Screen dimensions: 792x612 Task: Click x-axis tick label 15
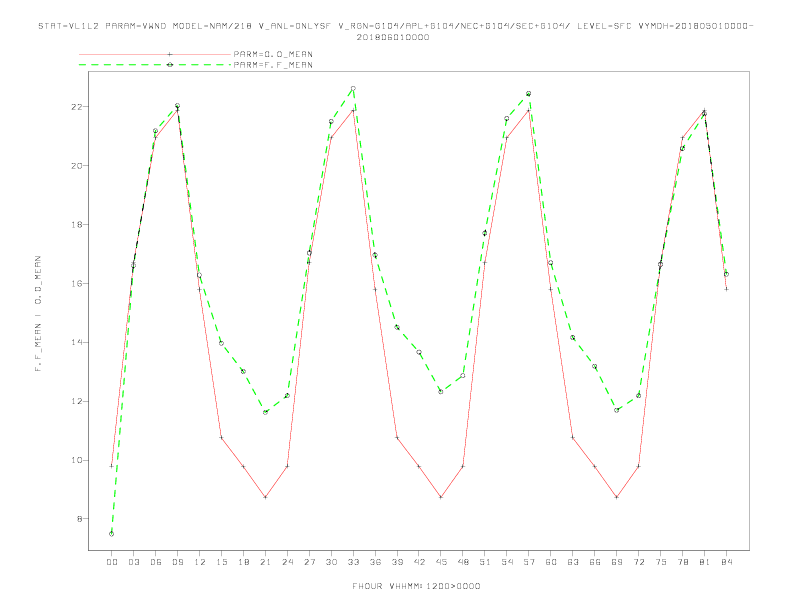pyautogui.click(x=221, y=562)
